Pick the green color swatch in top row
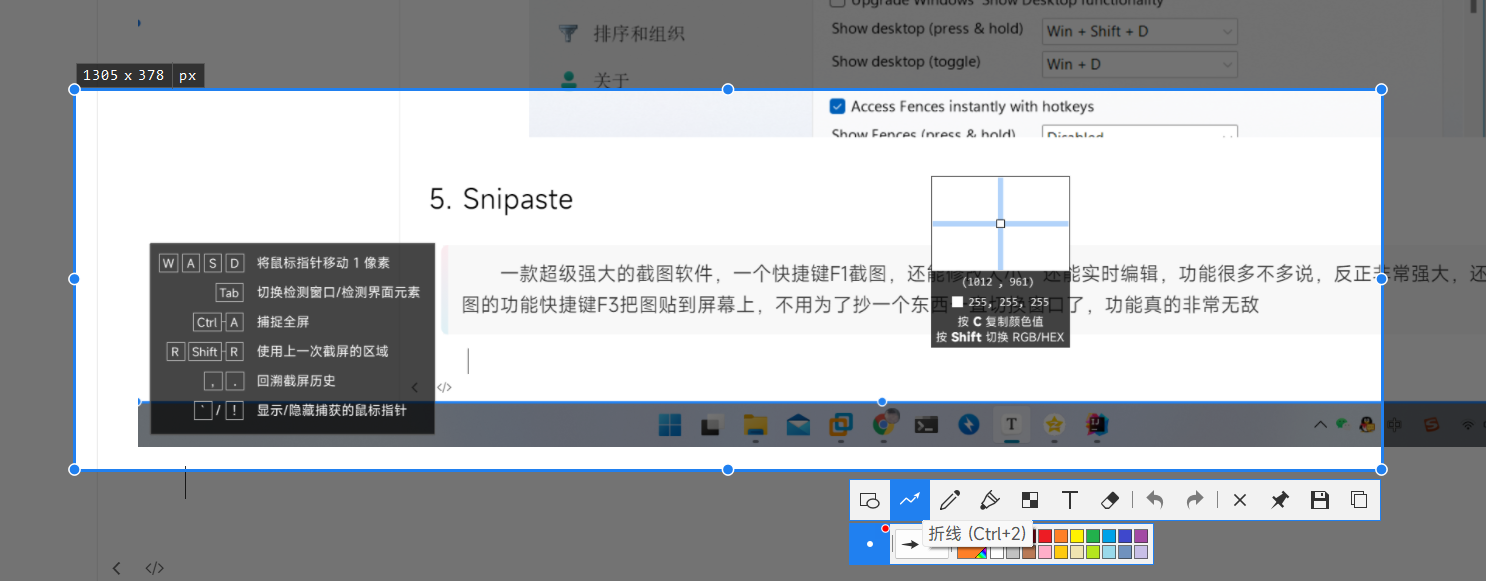This screenshot has width=1486, height=581. coord(1093,536)
